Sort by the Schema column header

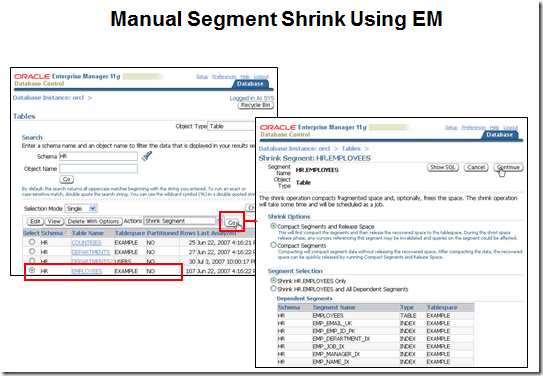point(52,233)
